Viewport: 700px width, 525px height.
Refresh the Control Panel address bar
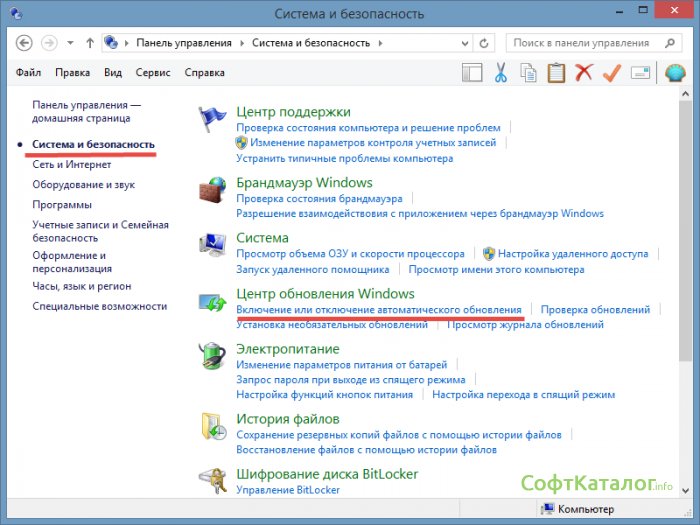click(484, 43)
